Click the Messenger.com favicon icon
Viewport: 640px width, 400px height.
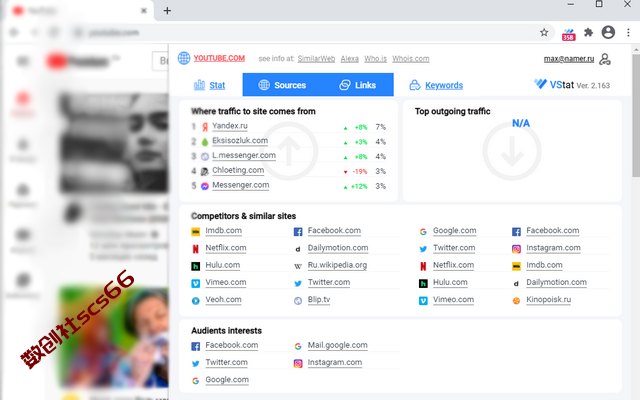pos(205,186)
